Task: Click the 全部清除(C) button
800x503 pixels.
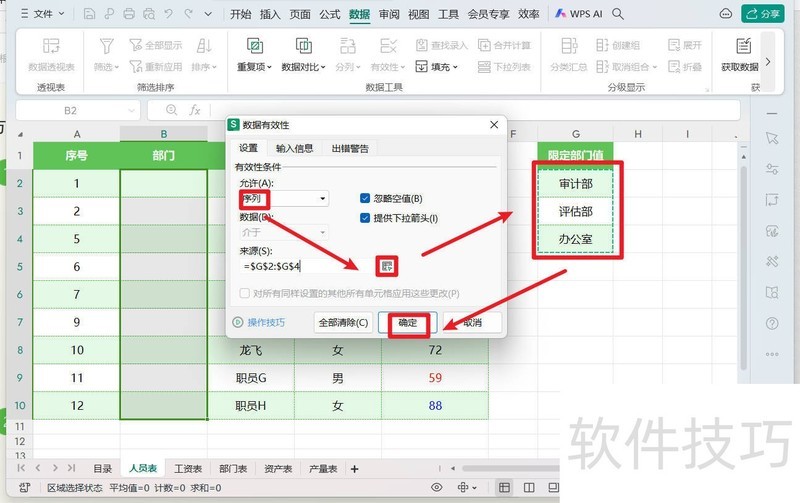Action: (342, 323)
